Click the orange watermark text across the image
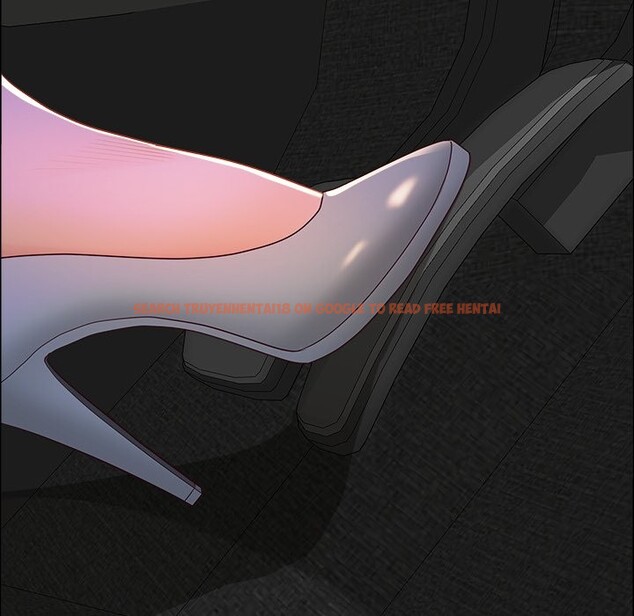Screen dimensions: 634x616 (317, 310)
